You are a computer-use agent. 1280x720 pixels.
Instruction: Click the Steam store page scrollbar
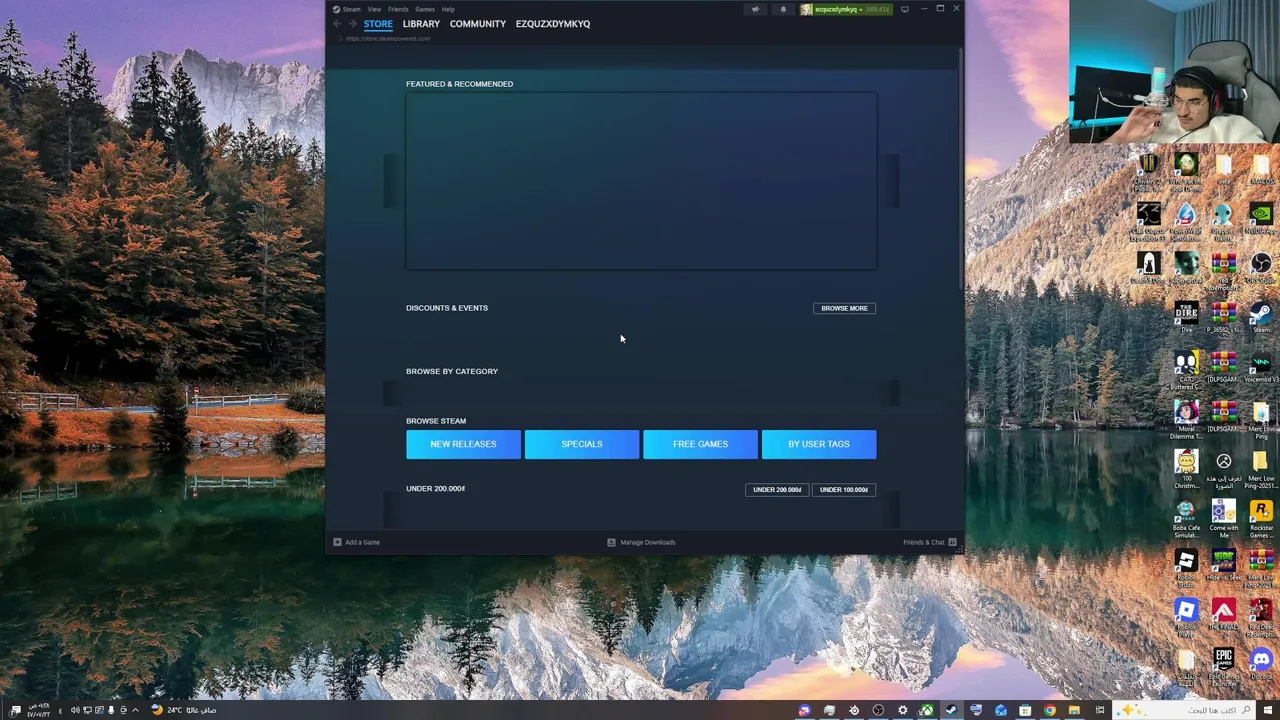pos(960,170)
